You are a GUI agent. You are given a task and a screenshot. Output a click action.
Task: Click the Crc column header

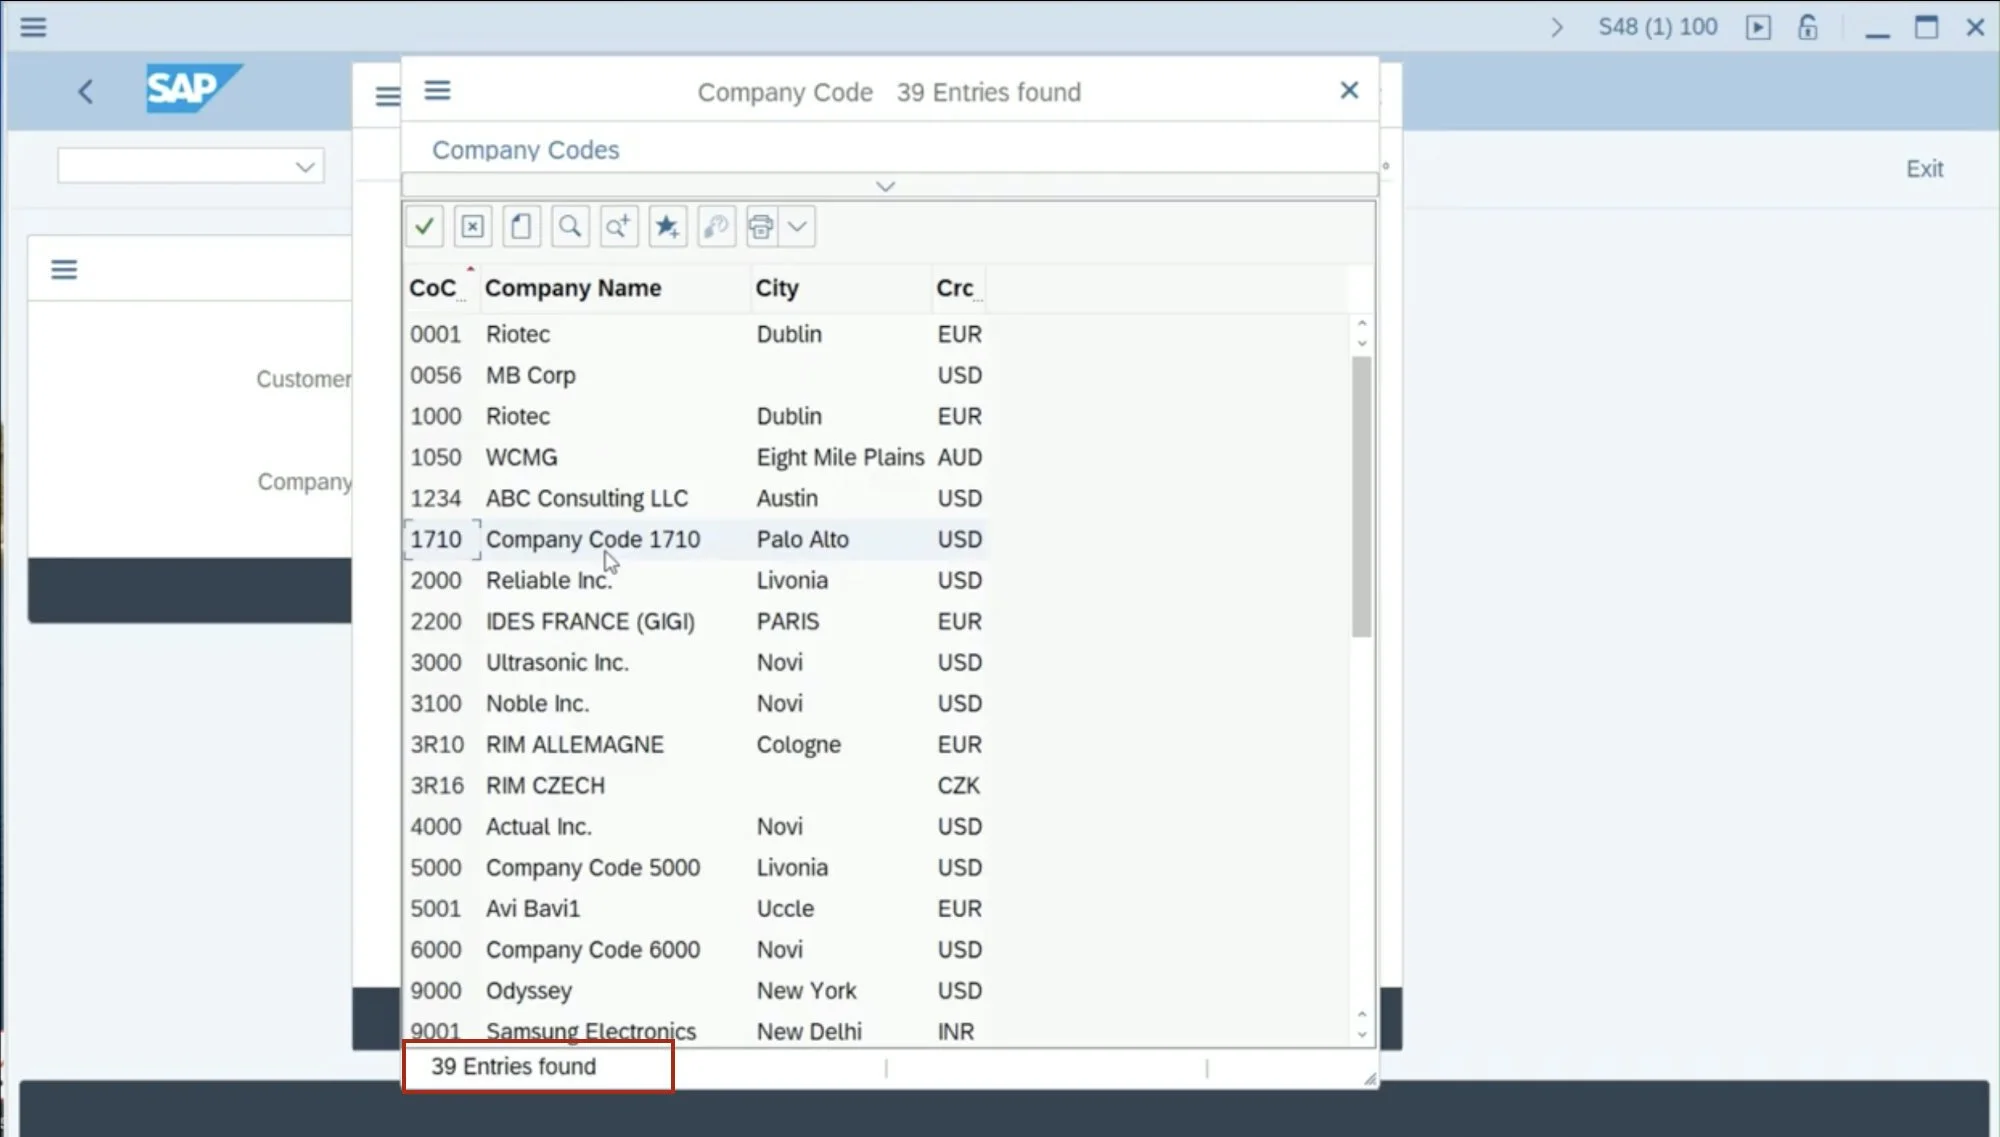pyautogui.click(x=955, y=288)
